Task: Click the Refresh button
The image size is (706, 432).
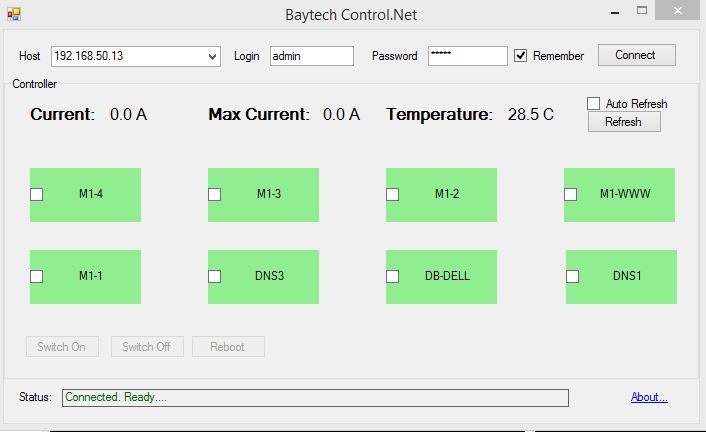Action: tap(623, 122)
